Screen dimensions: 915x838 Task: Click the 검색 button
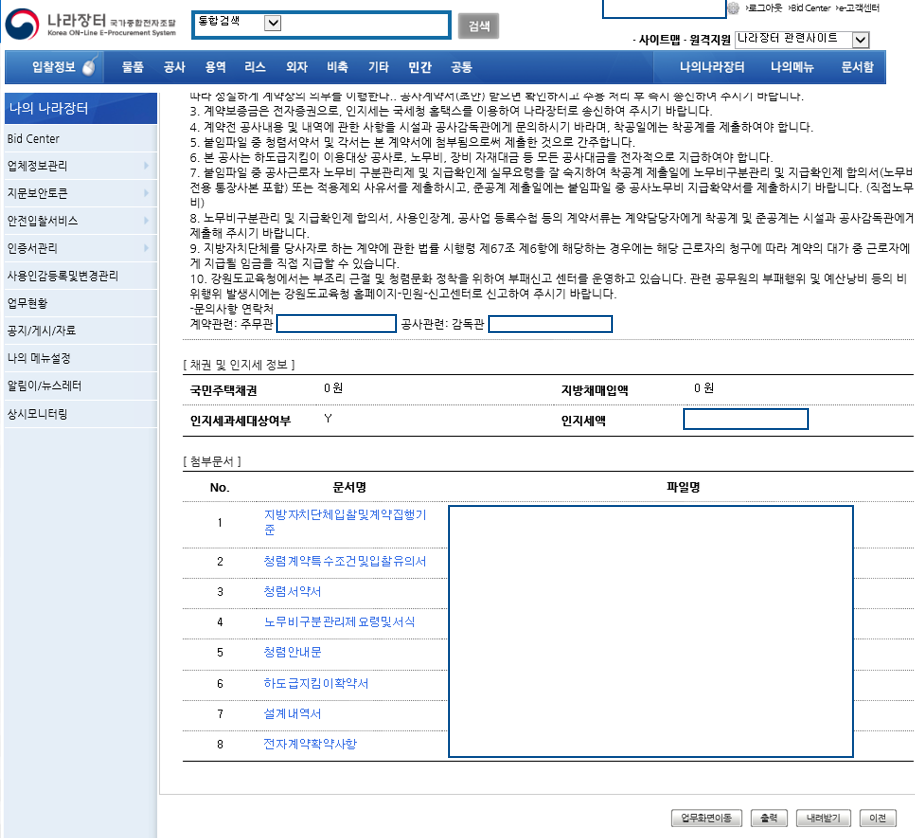479,26
